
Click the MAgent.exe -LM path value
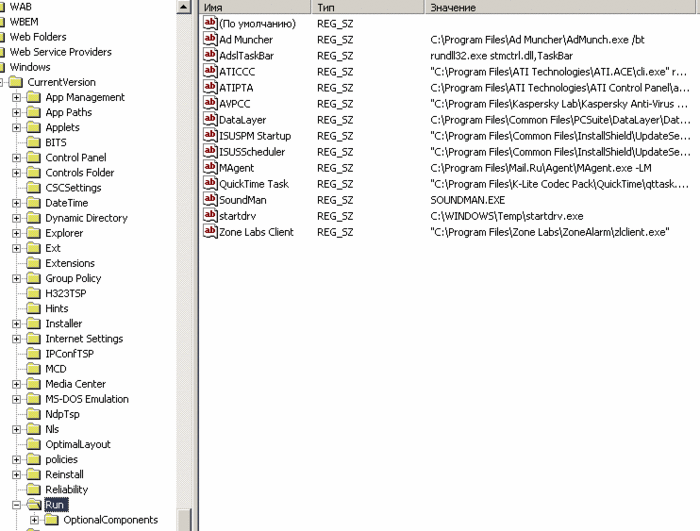point(541,168)
